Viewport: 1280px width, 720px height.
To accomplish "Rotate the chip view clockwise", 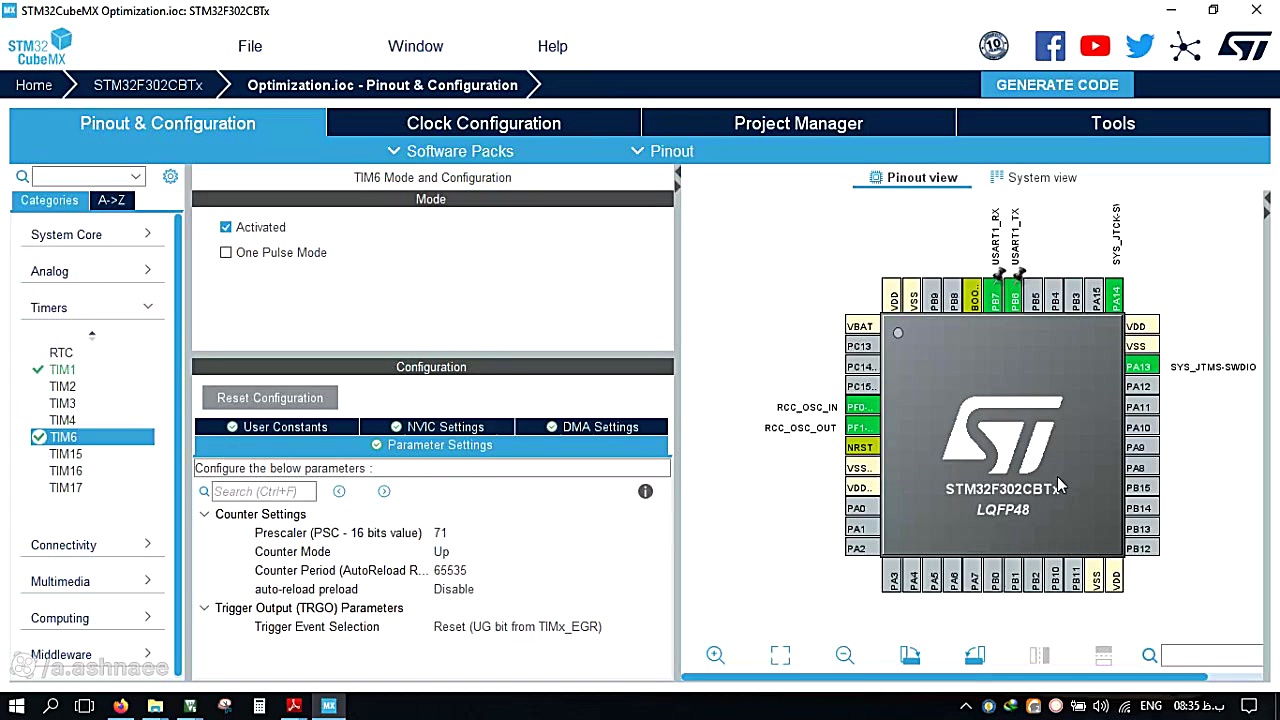I will pos(910,655).
